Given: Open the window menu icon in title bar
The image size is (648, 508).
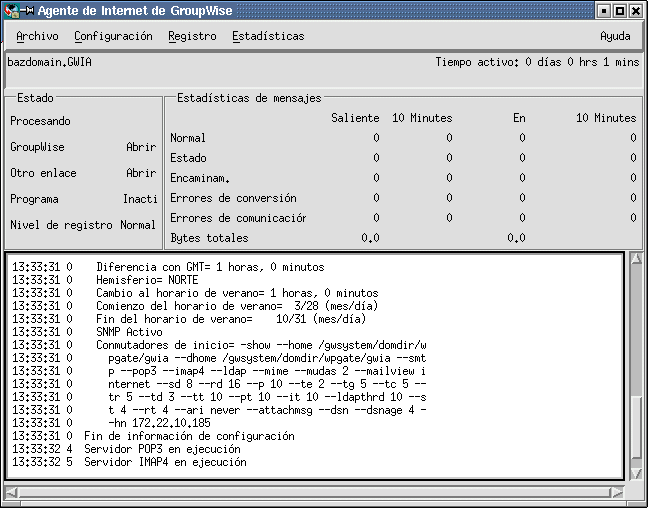Looking at the screenshot, I should click(12, 11).
